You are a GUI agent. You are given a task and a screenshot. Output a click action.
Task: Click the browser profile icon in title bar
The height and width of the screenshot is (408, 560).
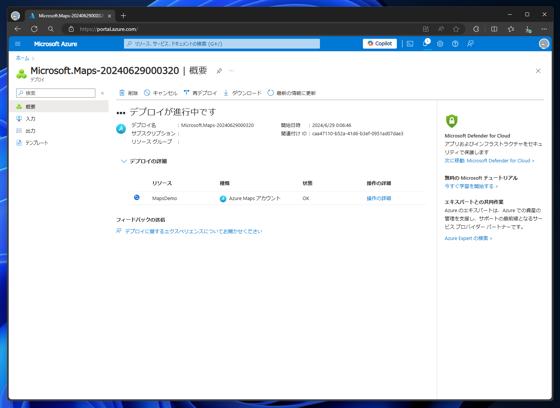[15, 16]
